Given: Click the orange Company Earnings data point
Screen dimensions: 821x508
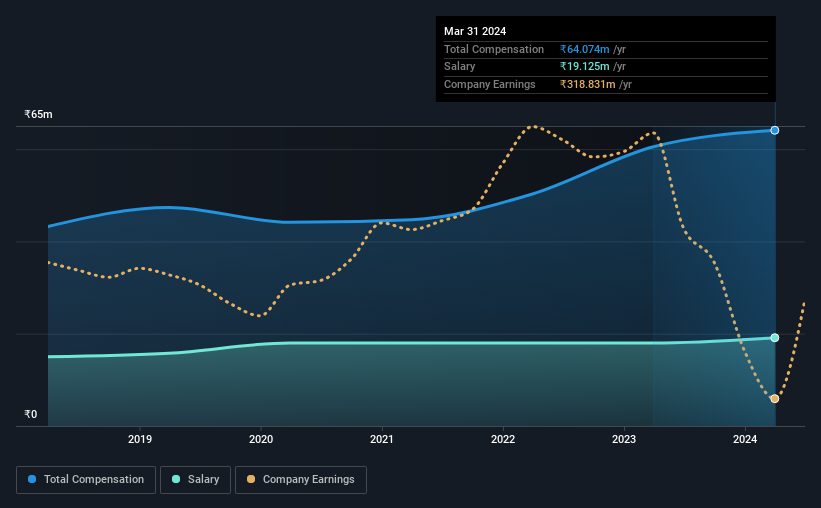Looking at the screenshot, I should tap(774, 399).
